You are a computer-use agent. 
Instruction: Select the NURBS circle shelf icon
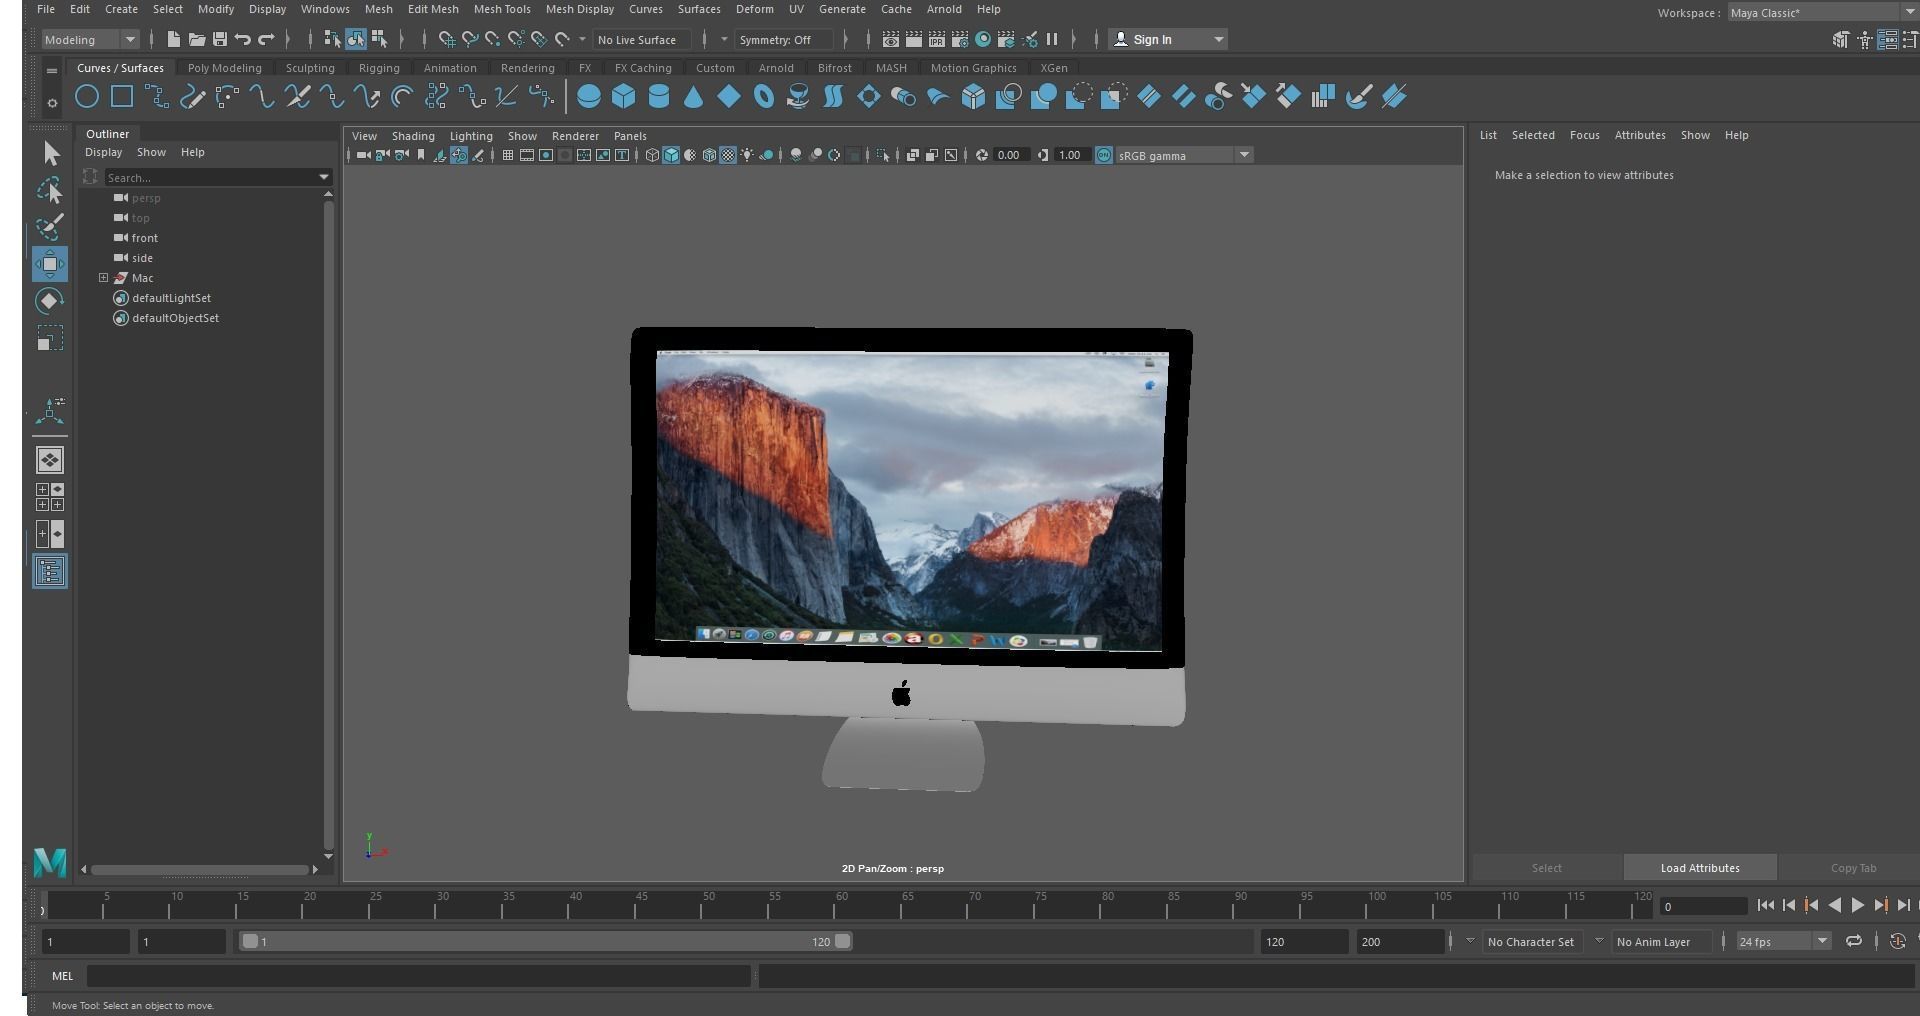87,97
